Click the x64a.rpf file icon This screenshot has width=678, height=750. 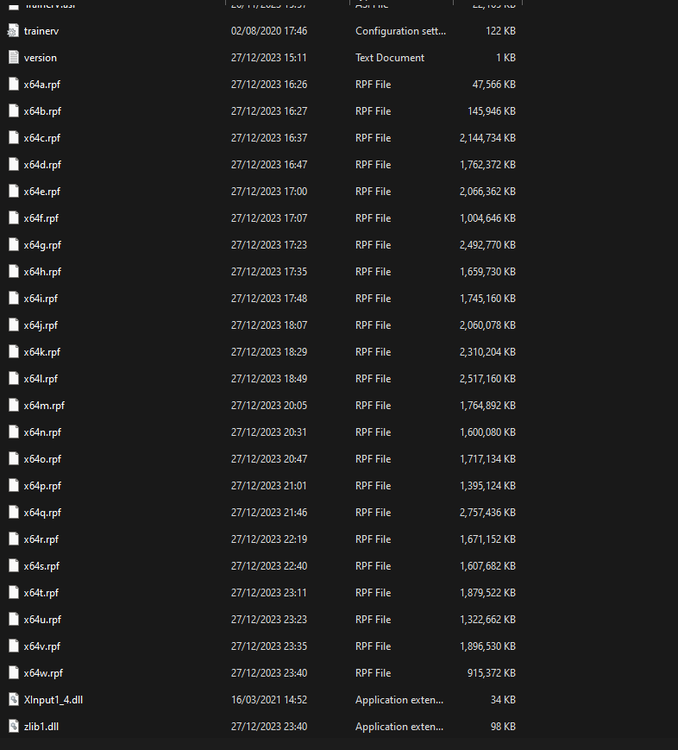pyautogui.click(x=14, y=85)
